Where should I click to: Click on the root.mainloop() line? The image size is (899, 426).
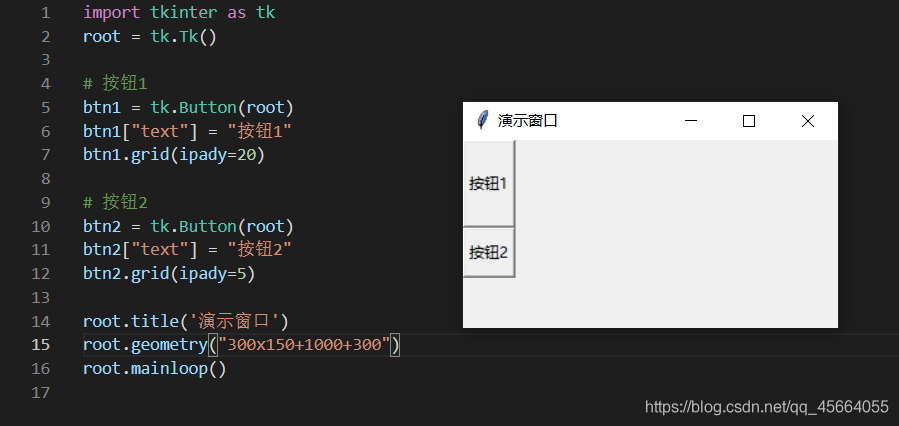pyautogui.click(x=155, y=368)
